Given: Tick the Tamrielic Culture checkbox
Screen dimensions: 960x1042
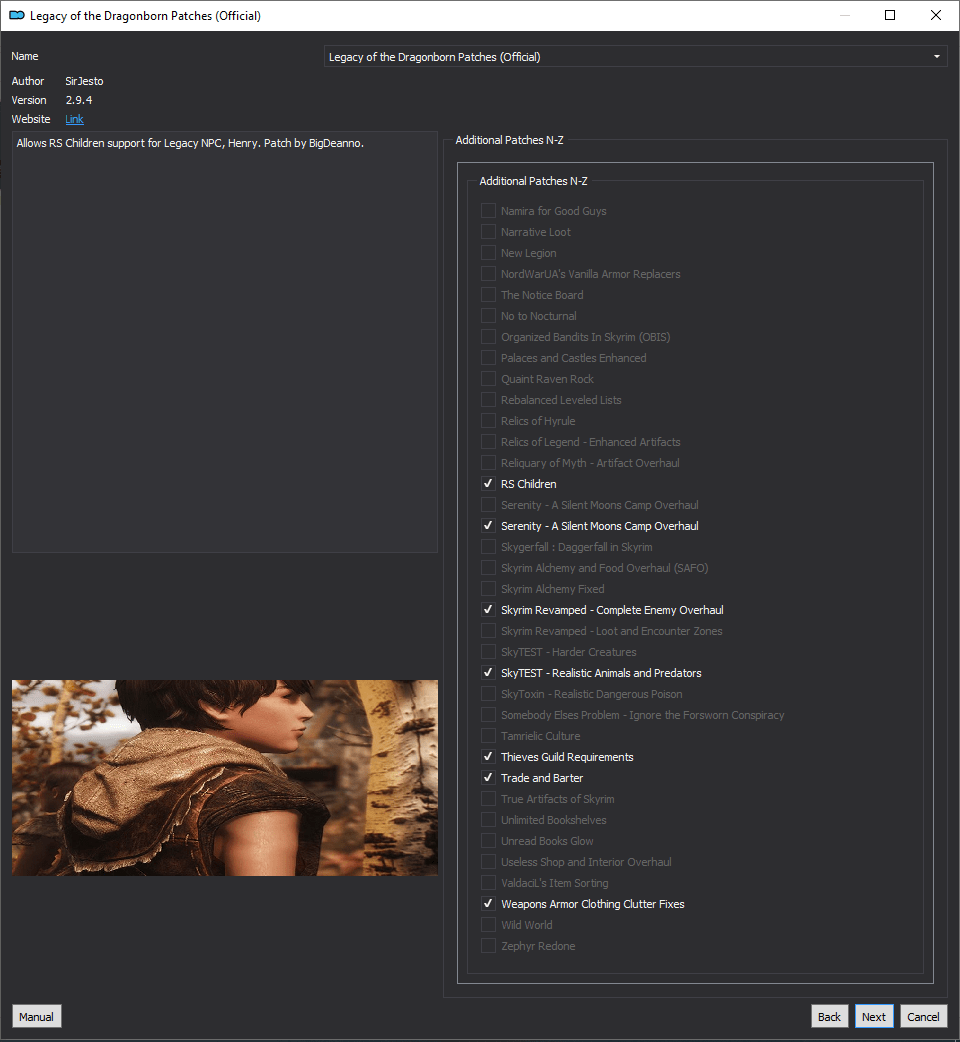Looking at the screenshot, I should pos(488,736).
